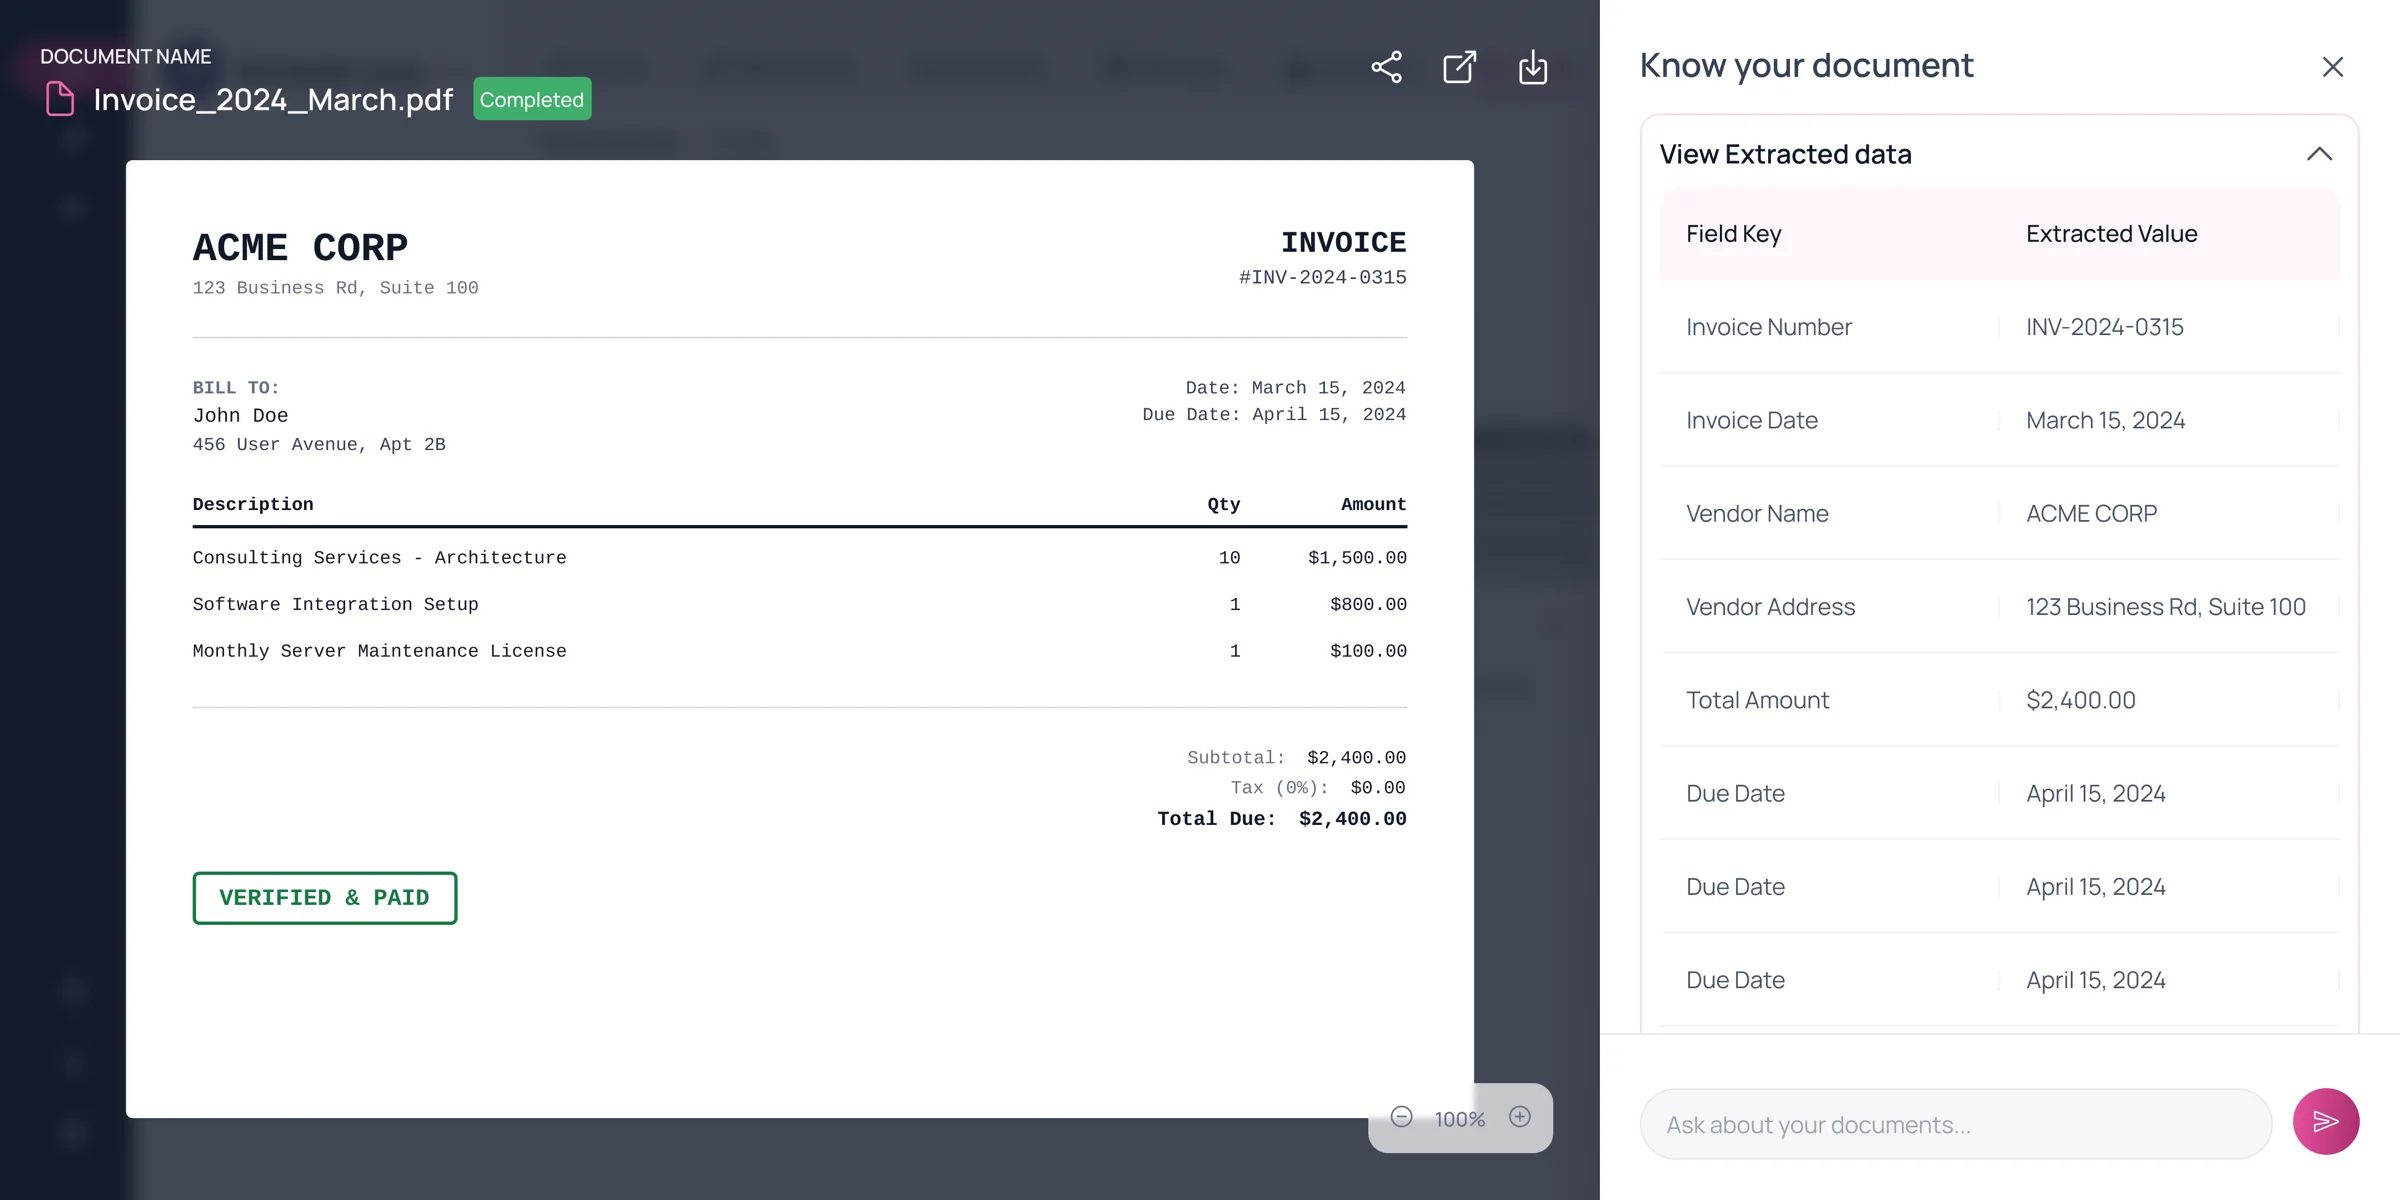Collapse the View Extracted data section
2400x1200 pixels.
point(2319,154)
